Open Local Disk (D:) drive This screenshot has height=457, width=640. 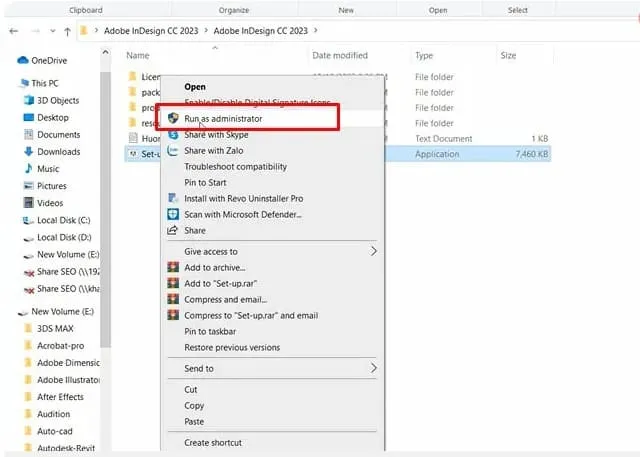[x=64, y=237]
